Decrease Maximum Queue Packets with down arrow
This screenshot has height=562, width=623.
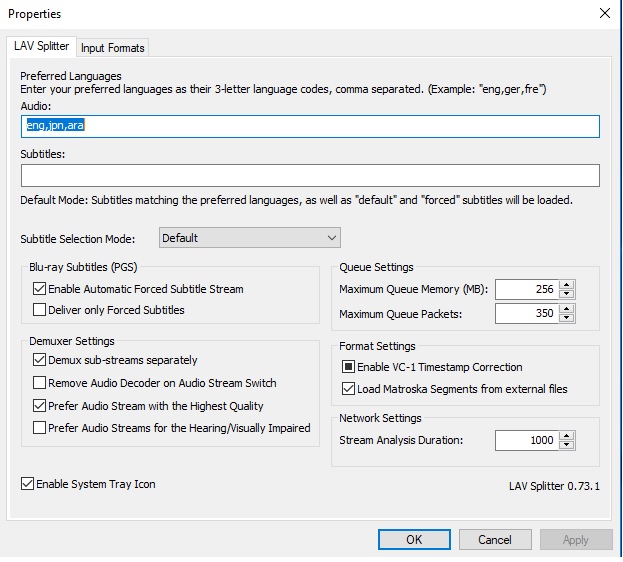[x=567, y=318]
